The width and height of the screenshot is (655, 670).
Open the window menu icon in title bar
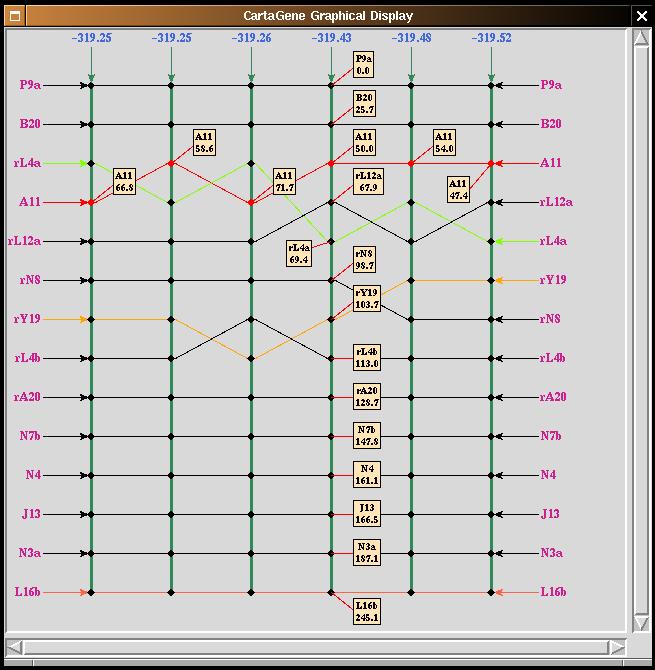click(15, 16)
